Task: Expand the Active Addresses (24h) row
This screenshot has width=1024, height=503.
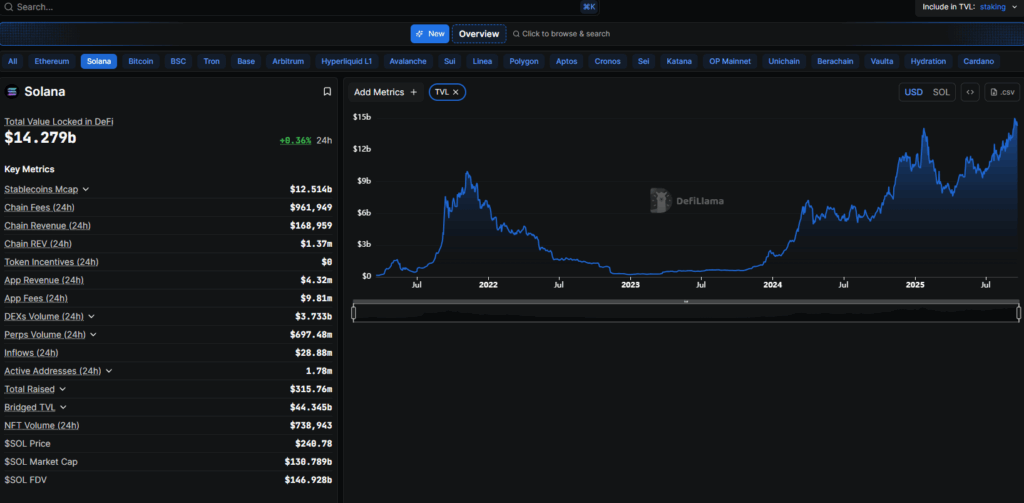Action: tap(108, 371)
